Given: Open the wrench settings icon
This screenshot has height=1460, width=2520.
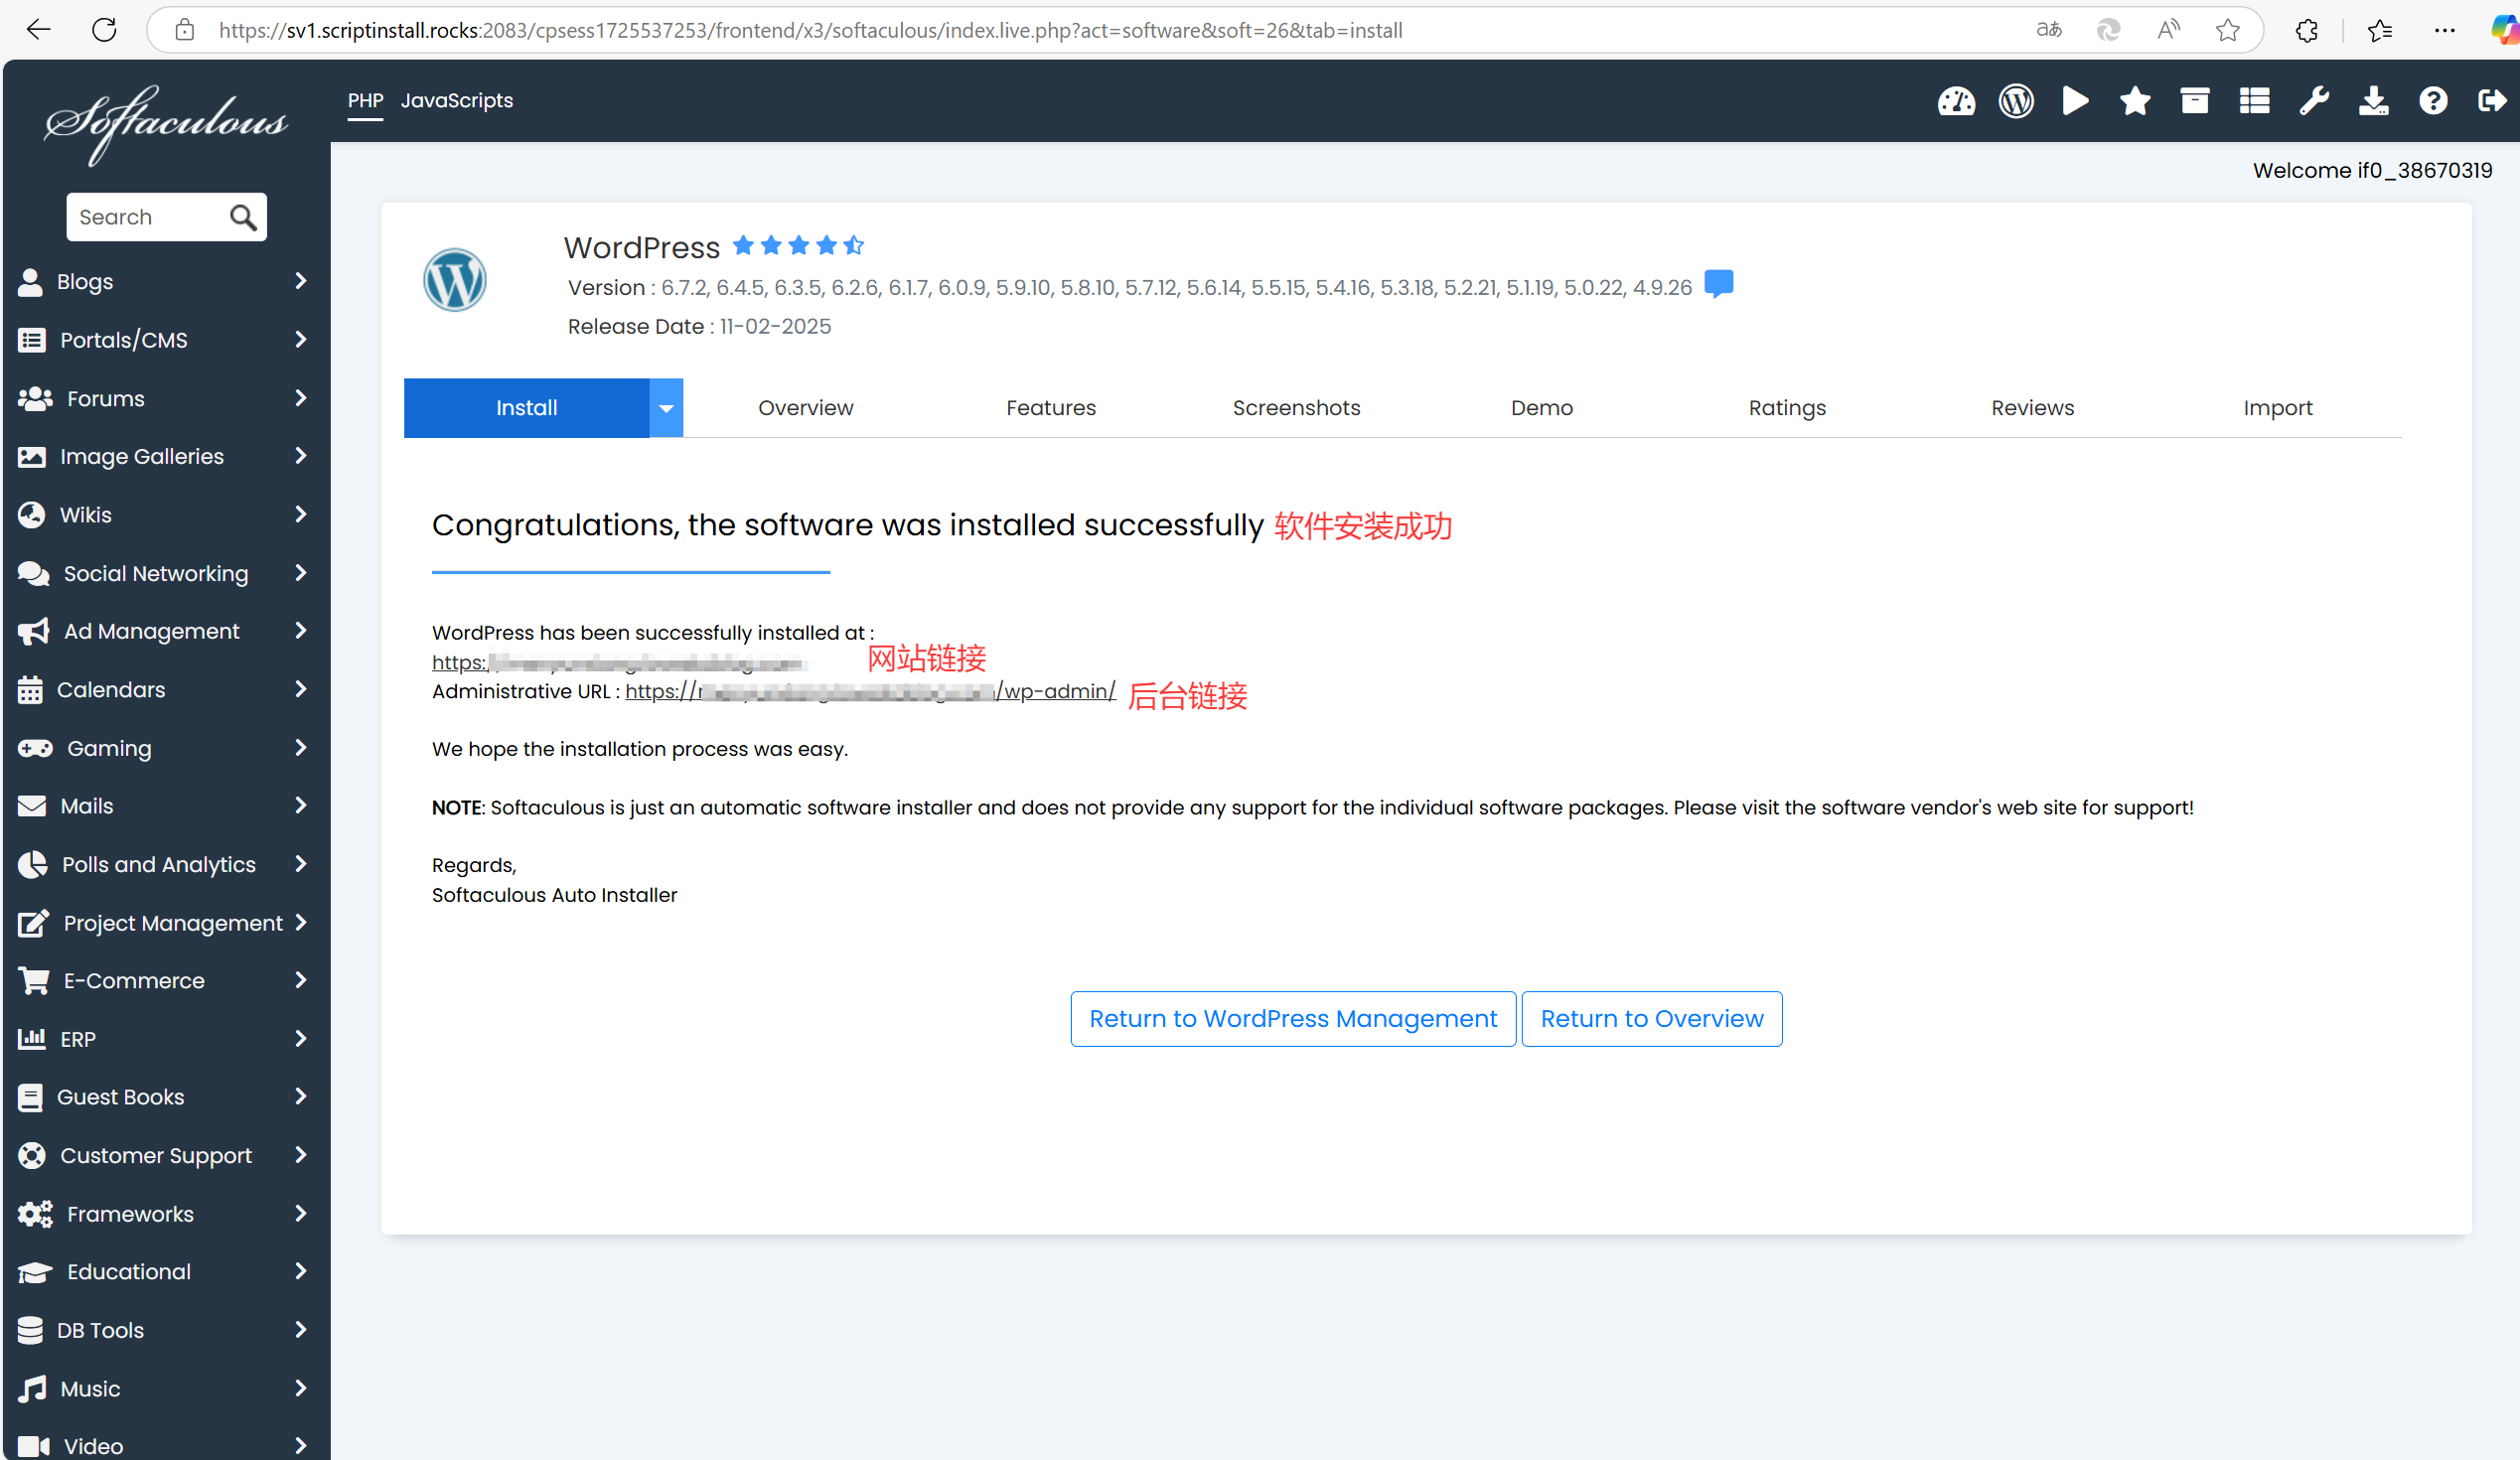Looking at the screenshot, I should point(2313,101).
